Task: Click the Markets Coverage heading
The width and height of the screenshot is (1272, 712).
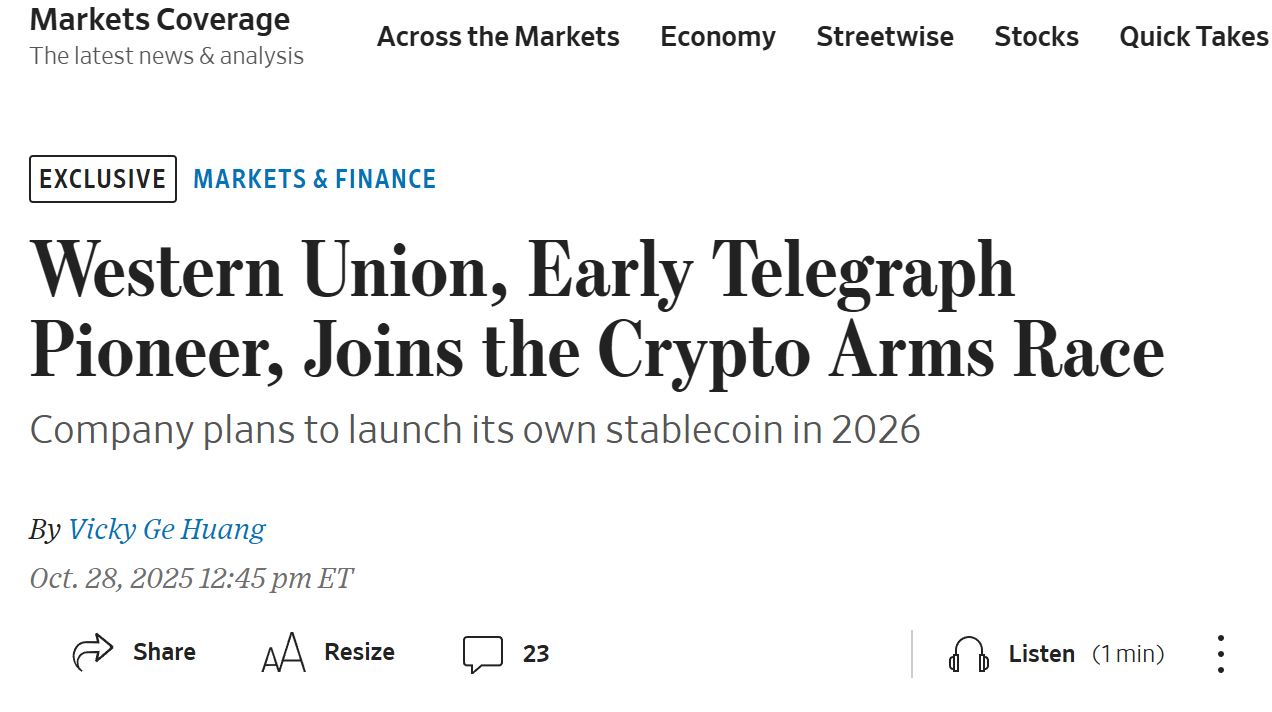Action: [160, 19]
